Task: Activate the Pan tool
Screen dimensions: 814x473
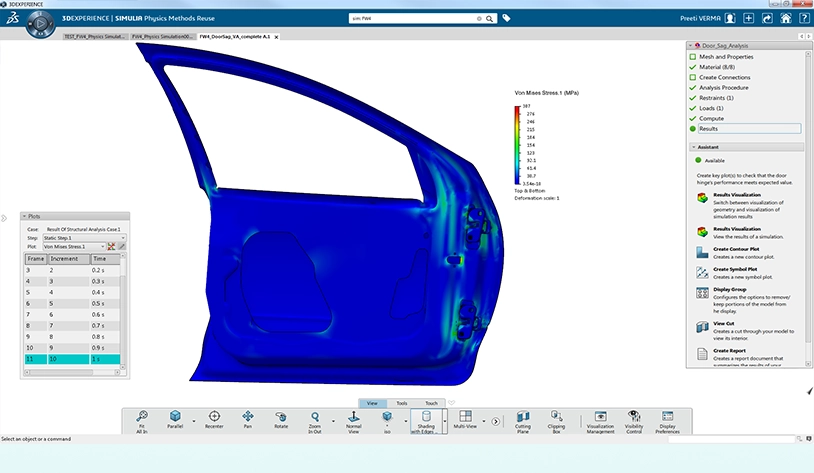Action: (x=248, y=416)
